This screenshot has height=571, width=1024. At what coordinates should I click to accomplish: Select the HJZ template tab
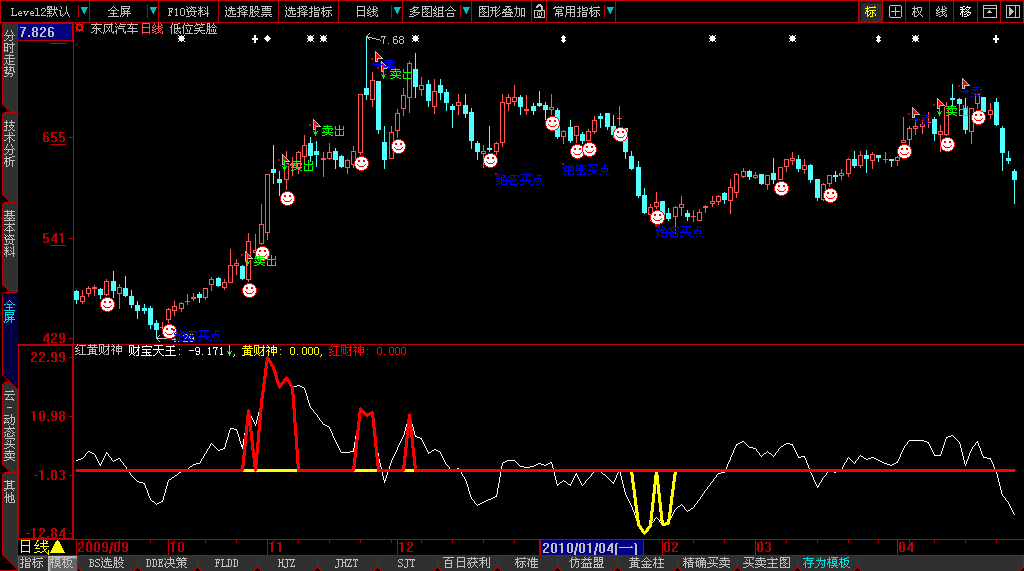click(x=287, y=563)
